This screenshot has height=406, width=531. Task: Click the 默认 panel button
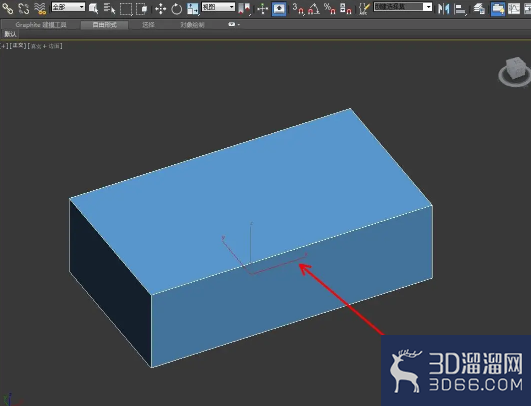[x=10, y=34]
